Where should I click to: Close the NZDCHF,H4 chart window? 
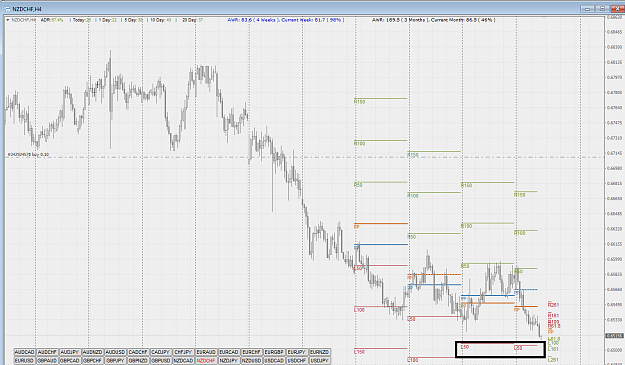coord(617,9)
